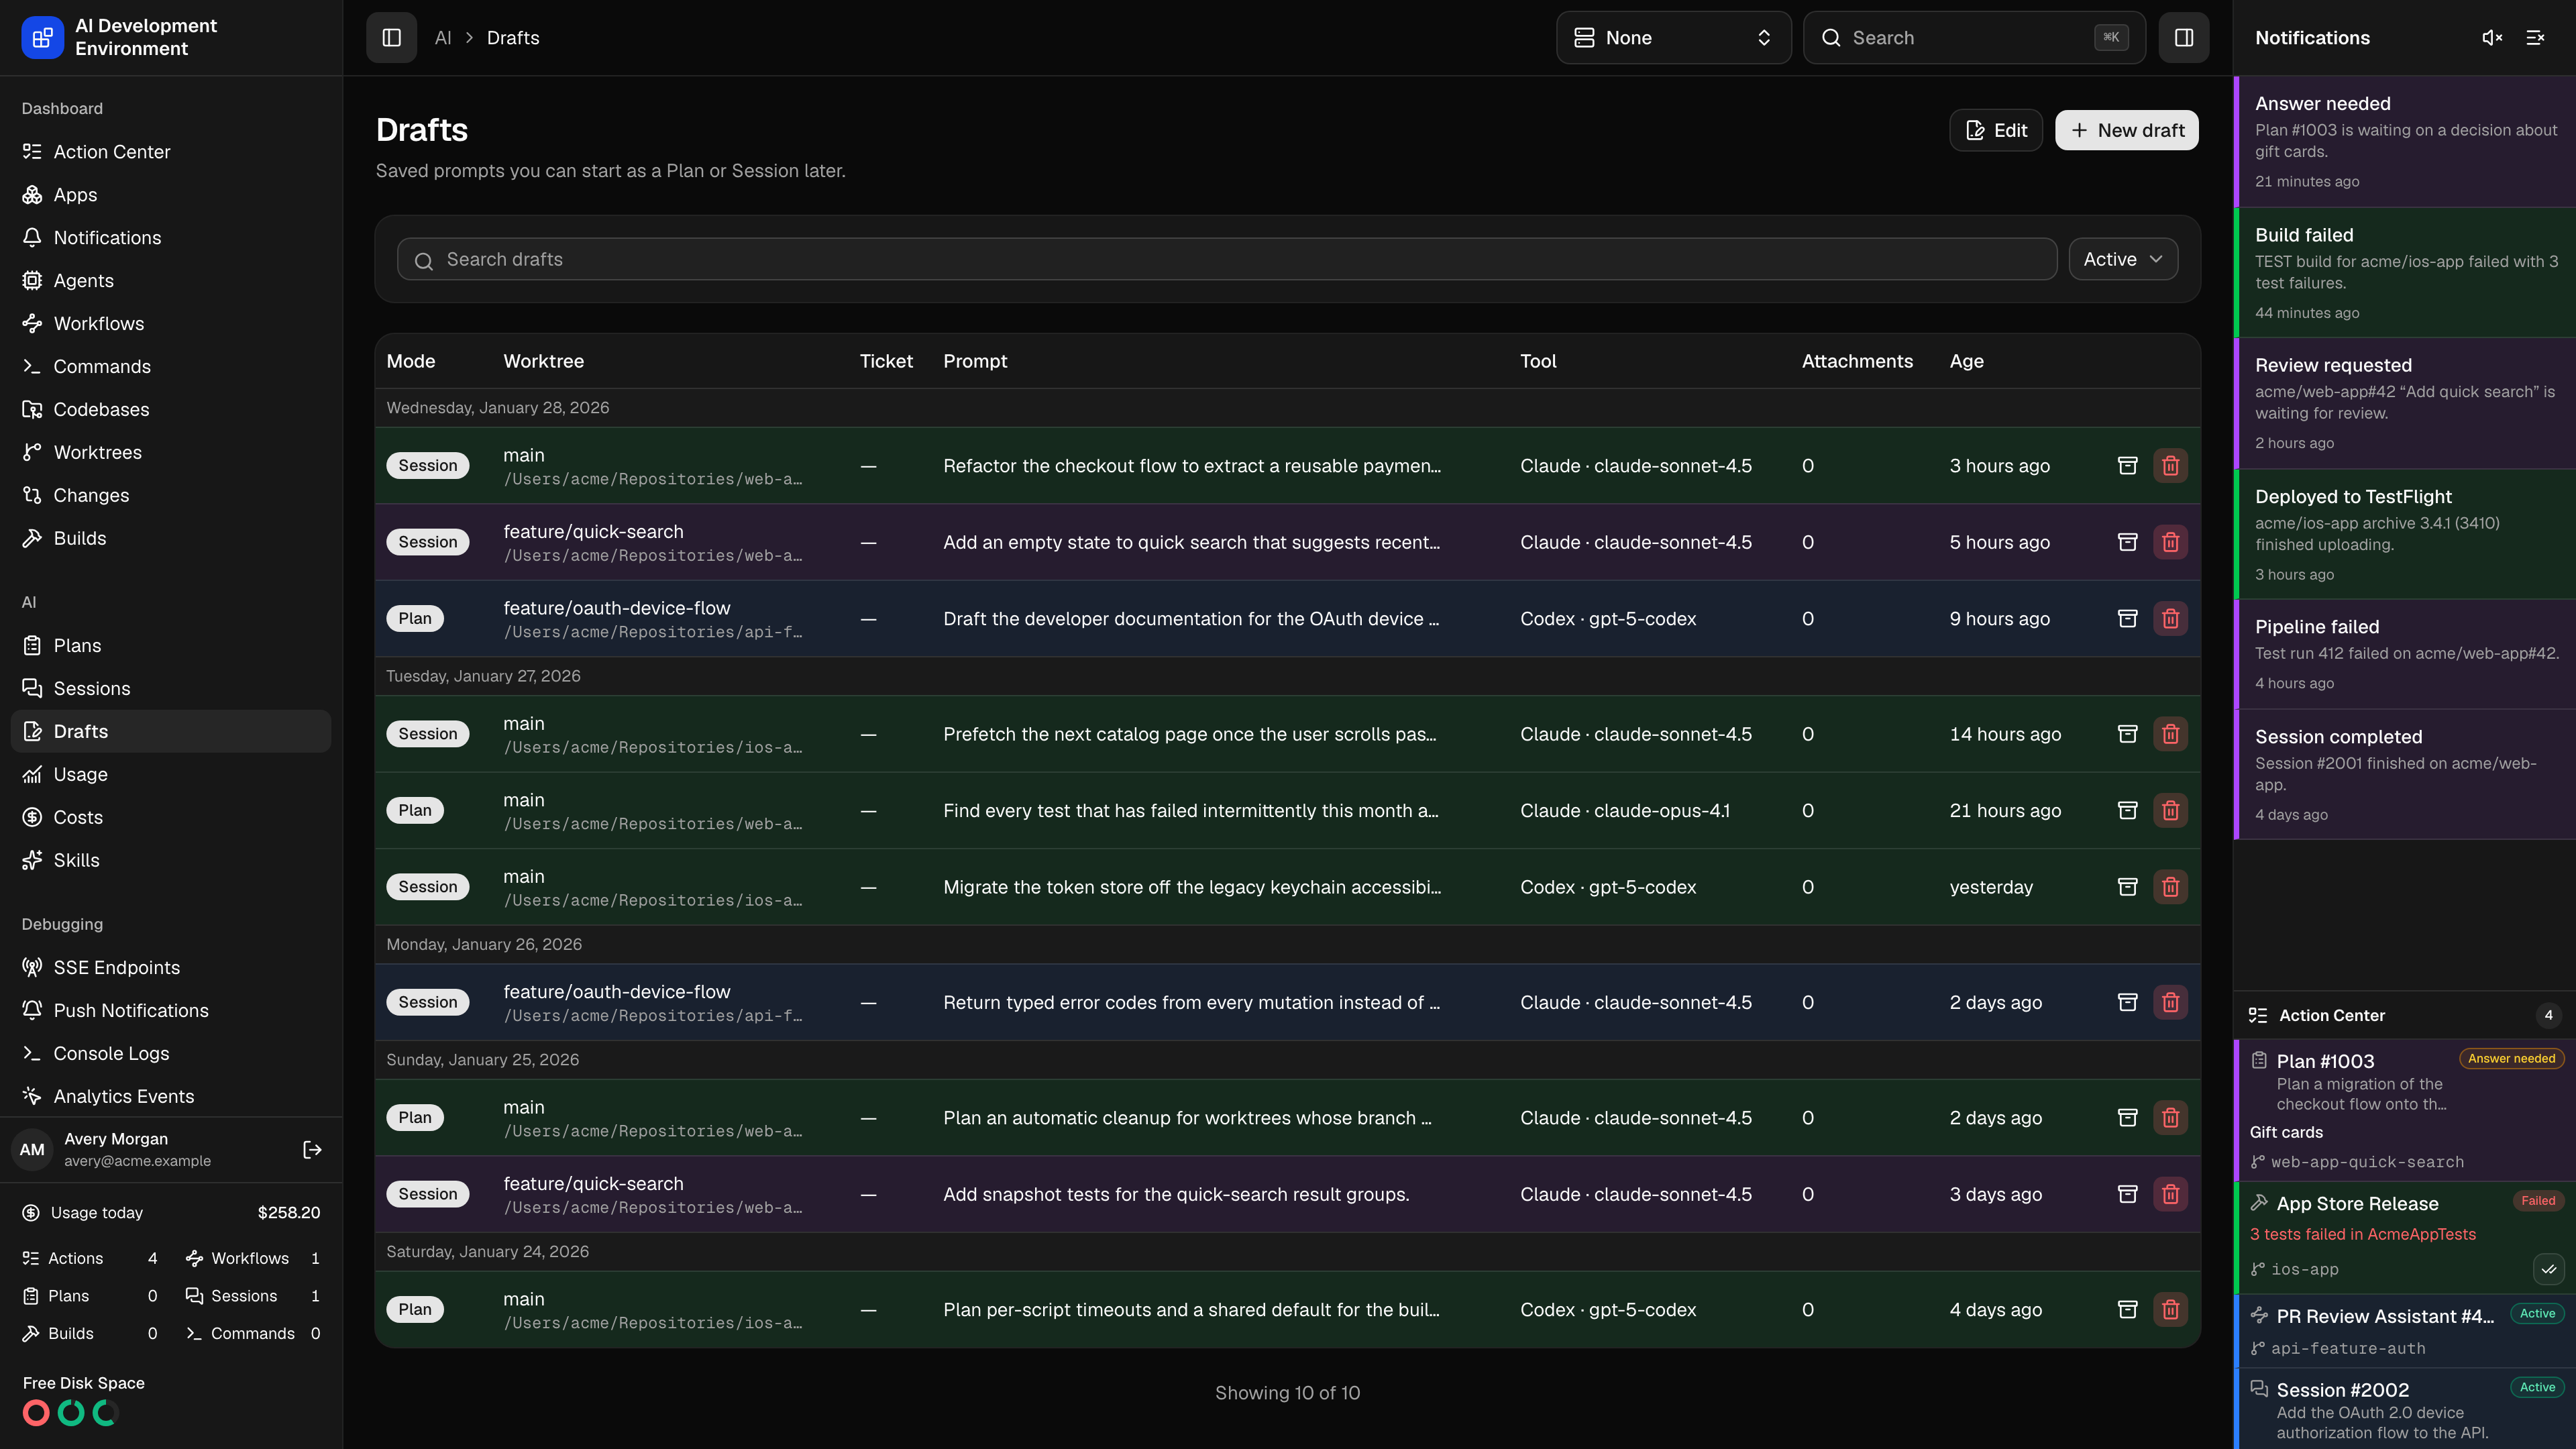
Task: Archive the snapshot tests quick-search draft
Action: [x=2127, y=1194]
